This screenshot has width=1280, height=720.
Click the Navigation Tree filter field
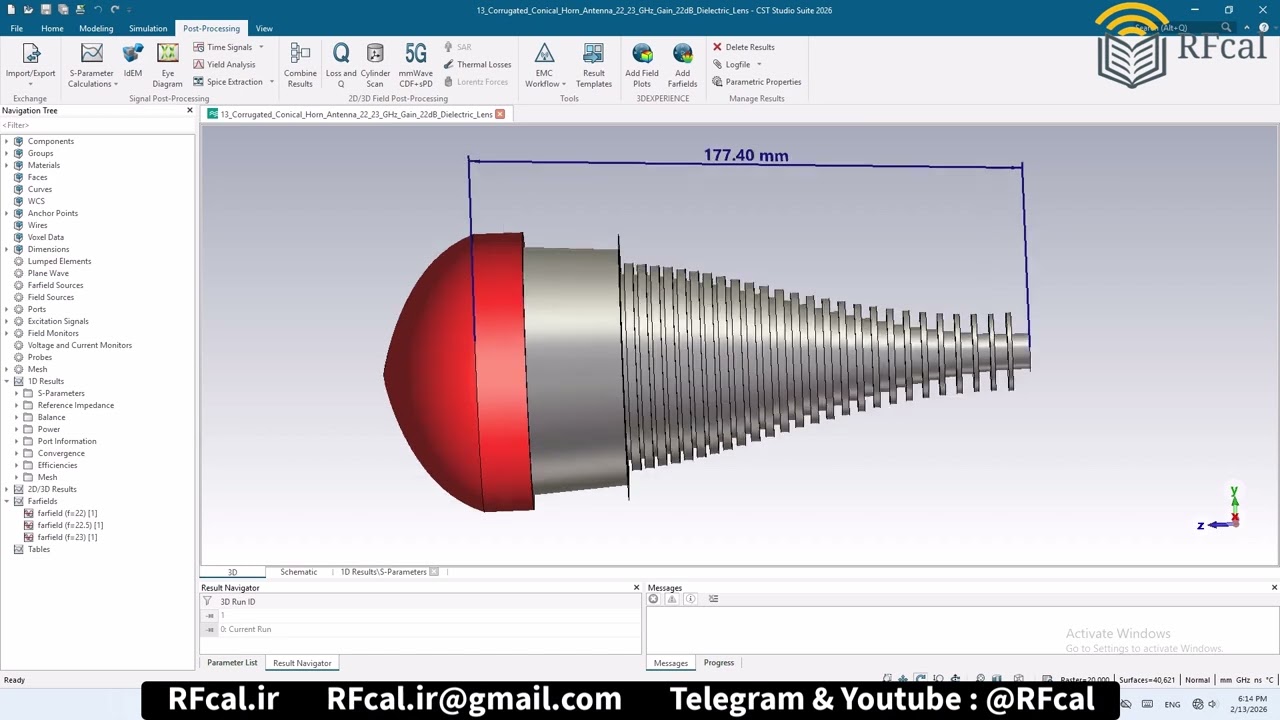click(x=97, y=125)
